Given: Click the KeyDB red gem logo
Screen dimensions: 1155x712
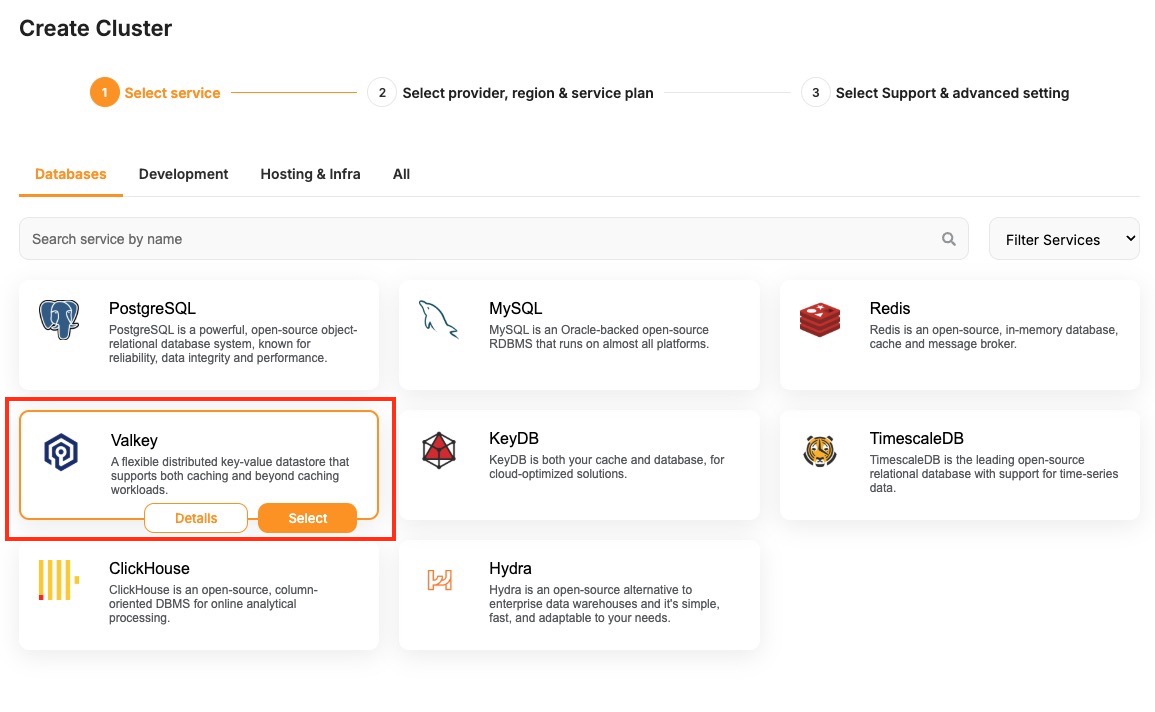Looking at the screenshot, I should click(x=439, y=450).
